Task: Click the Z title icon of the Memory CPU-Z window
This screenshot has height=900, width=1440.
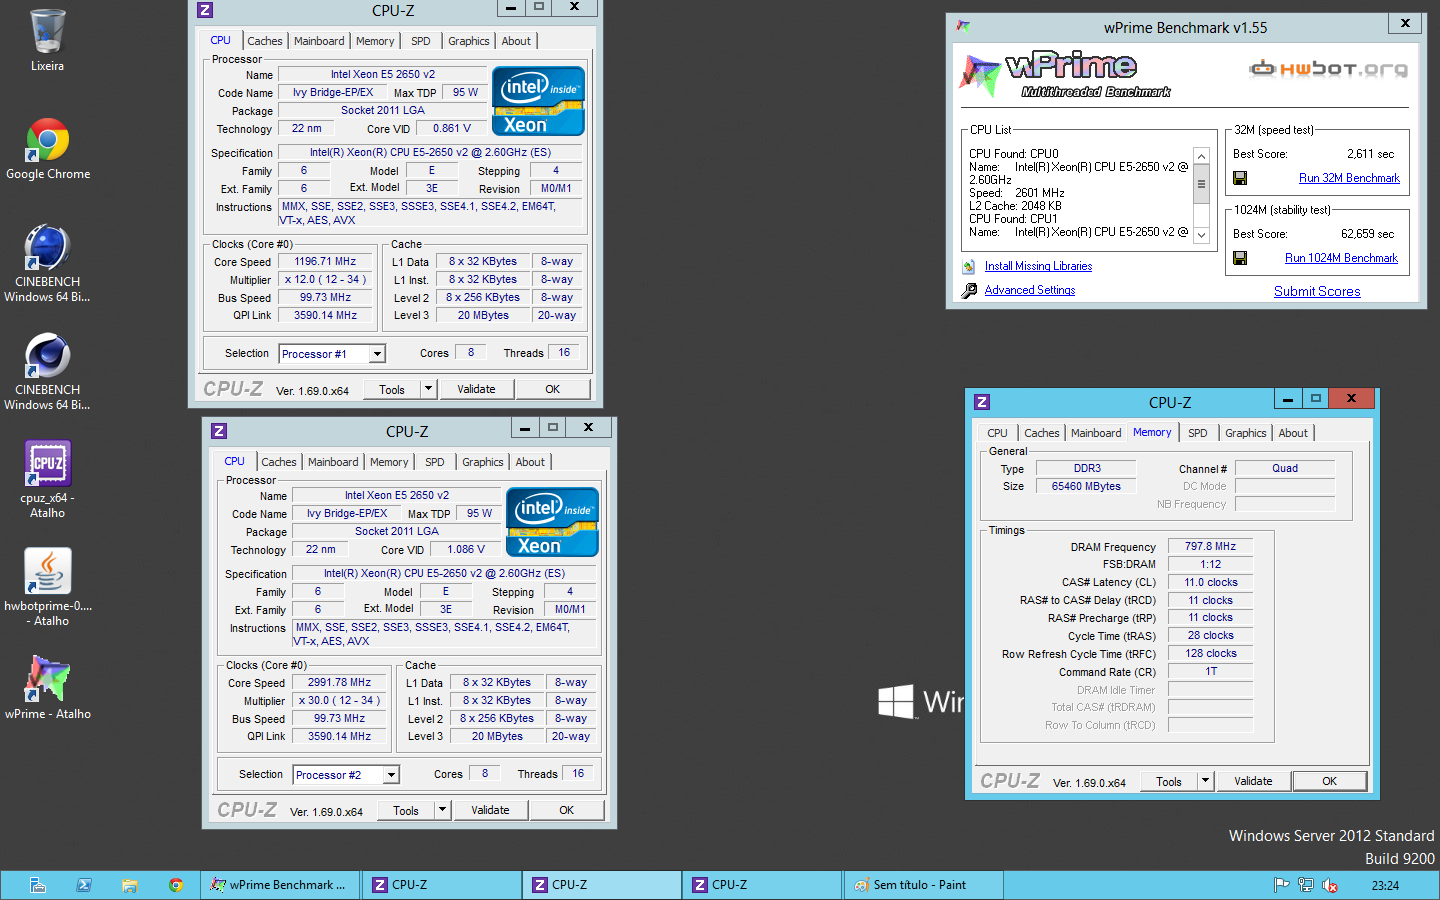Action: click(x=982, y=402)
